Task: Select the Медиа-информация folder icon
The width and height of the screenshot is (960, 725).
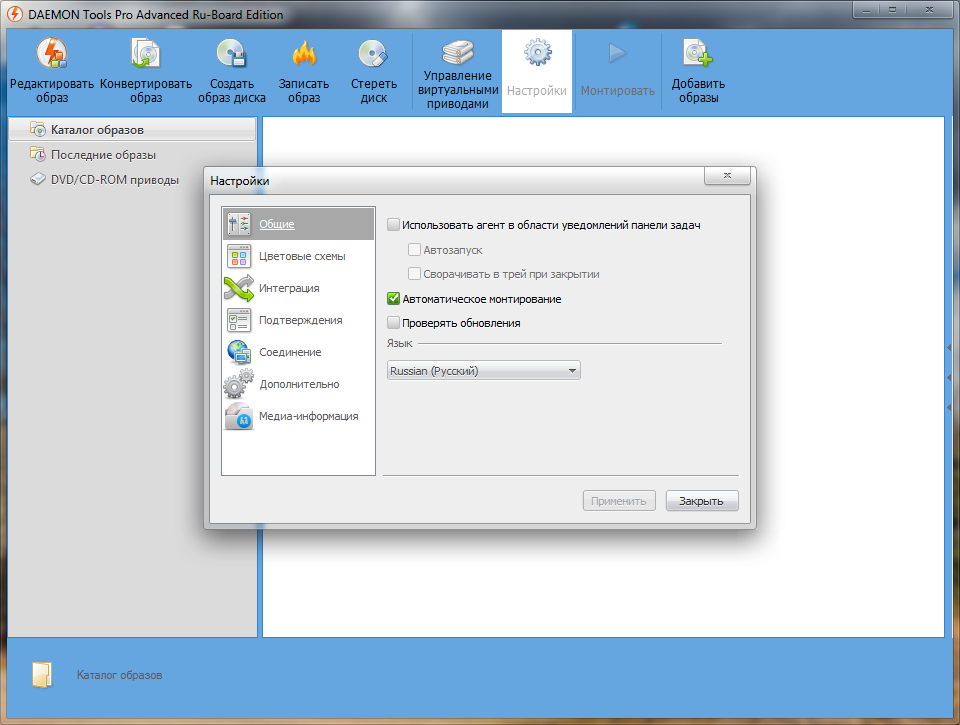Action: click(x=239, y=416)
